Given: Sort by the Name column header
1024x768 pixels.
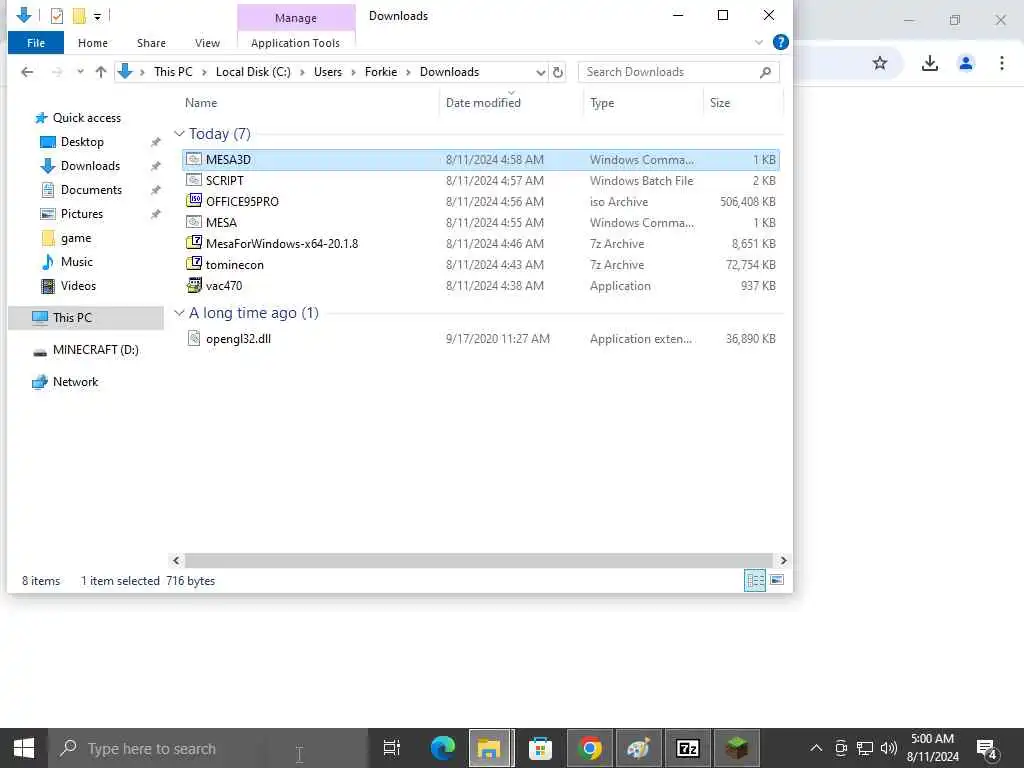Looking at the screenshot, I should (200, 103).
